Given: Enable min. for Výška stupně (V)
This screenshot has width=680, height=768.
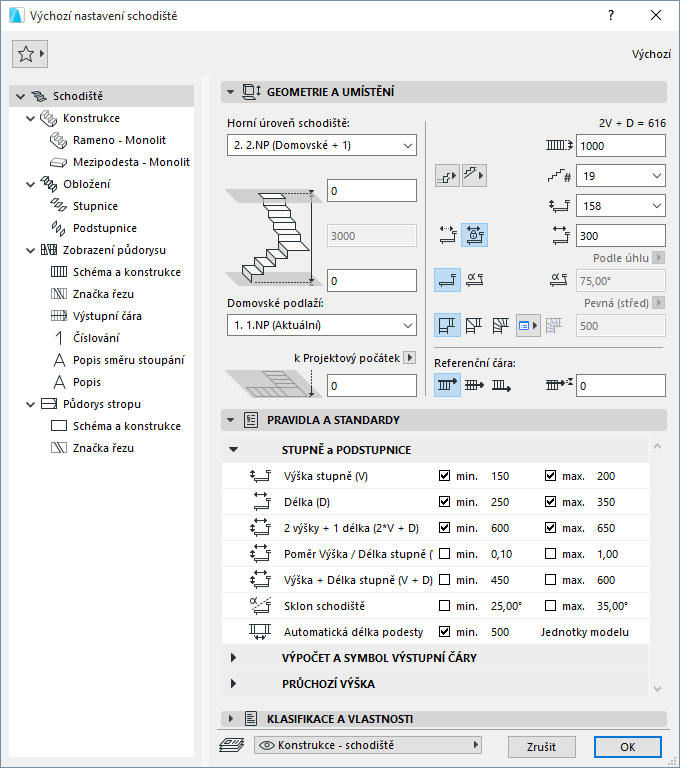Looking at the screenshot, I should point(444,476).
